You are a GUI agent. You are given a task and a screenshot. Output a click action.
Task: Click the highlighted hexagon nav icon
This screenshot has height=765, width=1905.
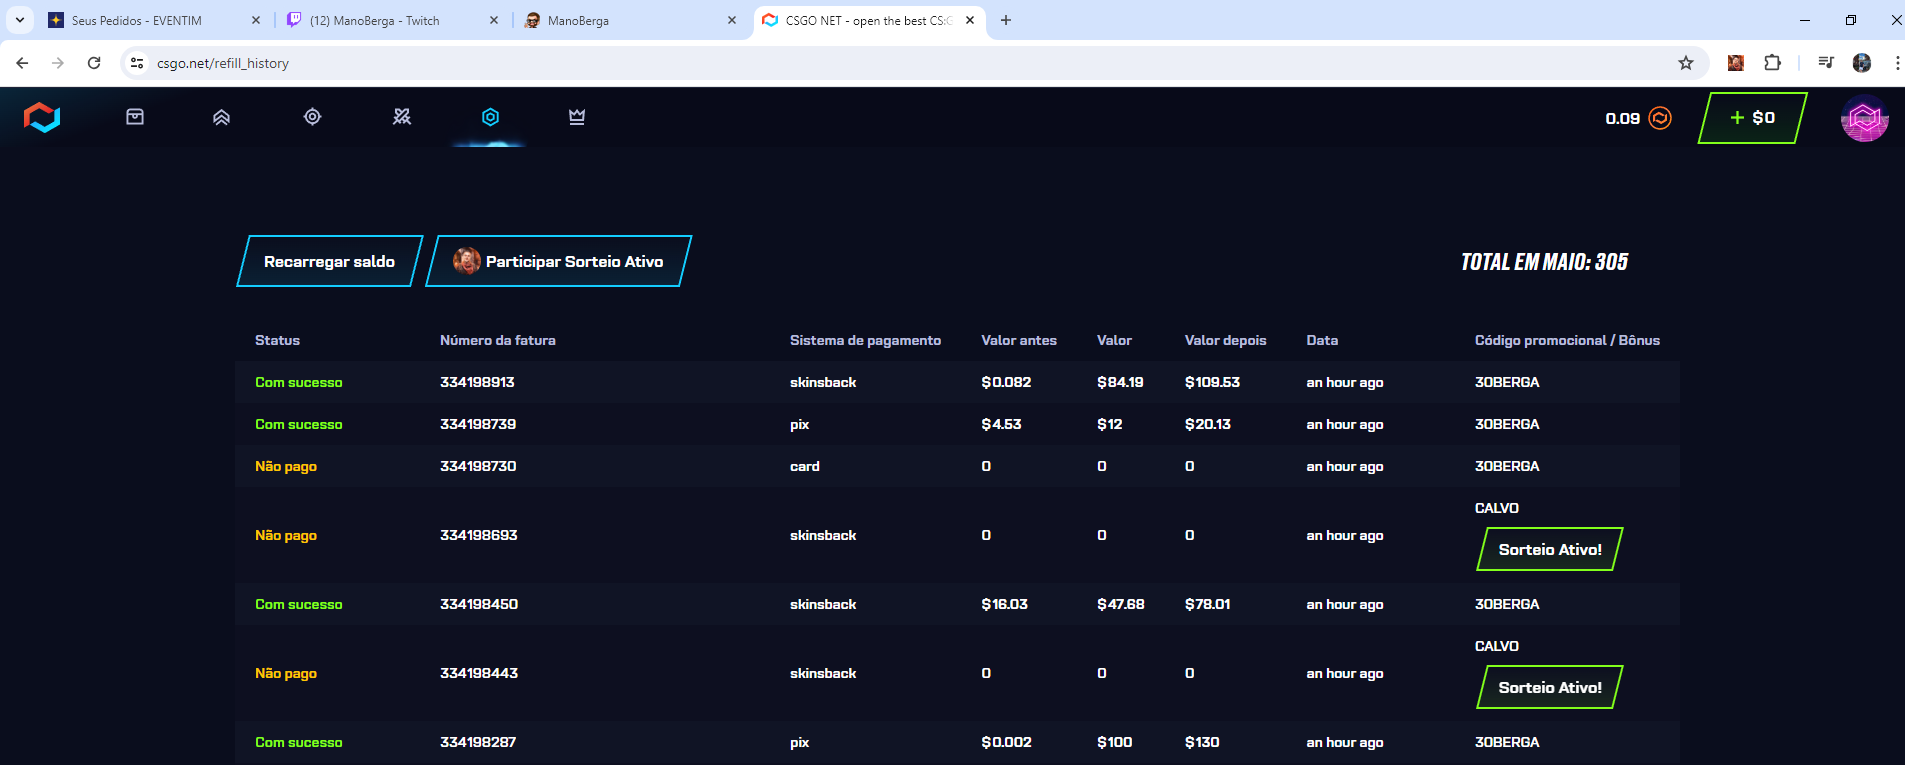[490, 117]
